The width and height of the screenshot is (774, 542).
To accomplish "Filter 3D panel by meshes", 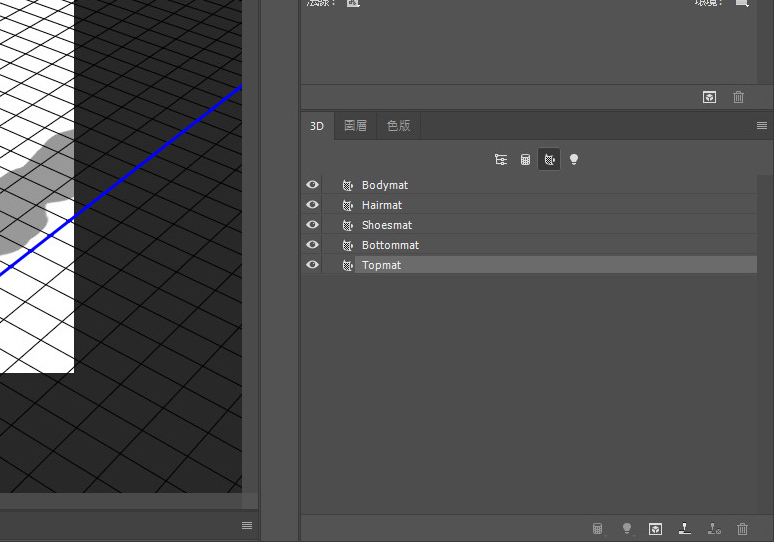I will pyautogui.click(x=525, y=160).
